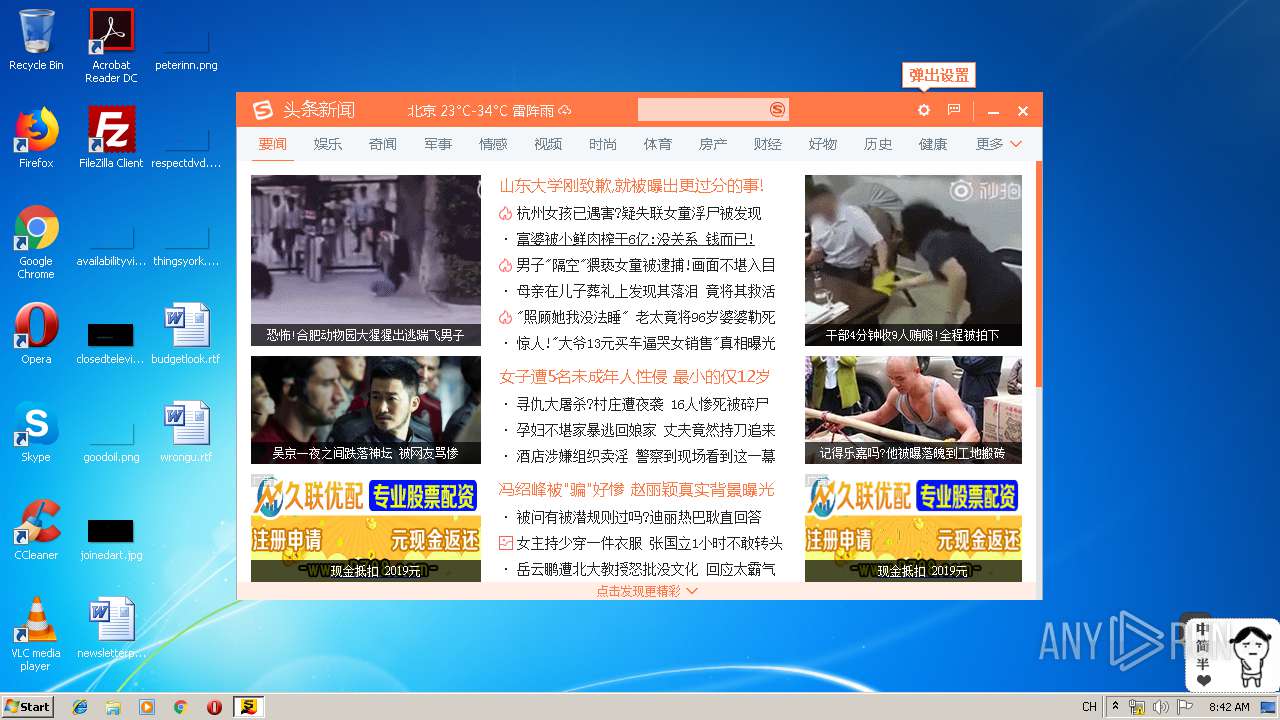Switch to 娱乐 tab

point(327,144)
